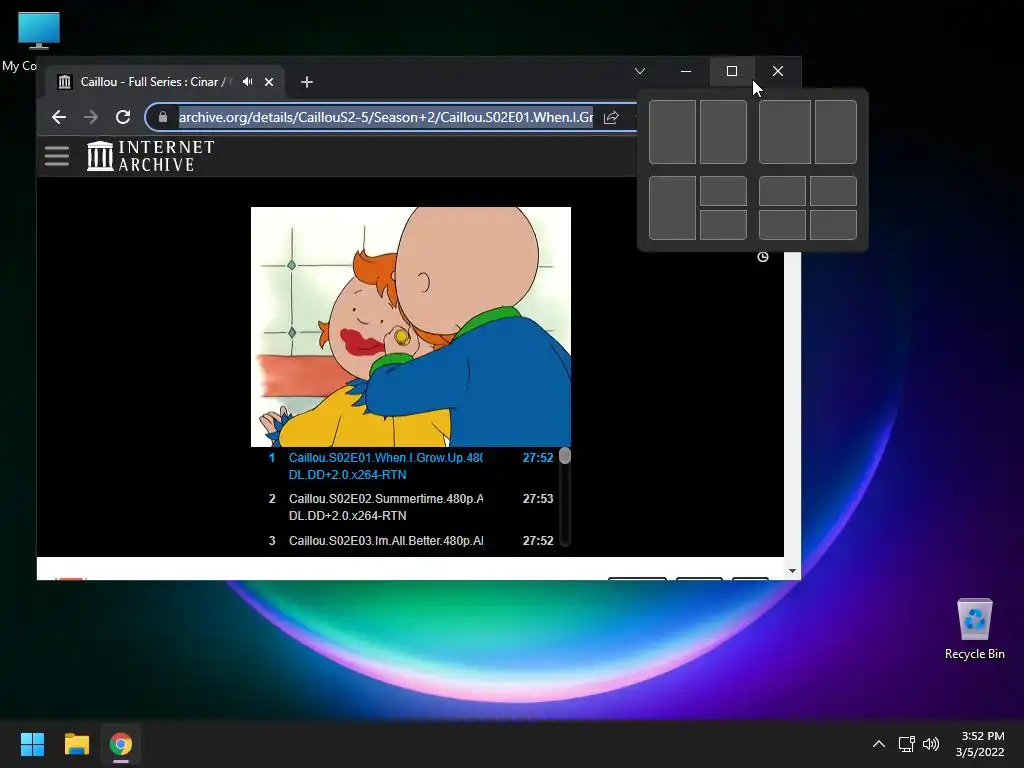Reload the archive.org page
The image size is (1024, 768).
pyautogui.click(x=123, y=117)
